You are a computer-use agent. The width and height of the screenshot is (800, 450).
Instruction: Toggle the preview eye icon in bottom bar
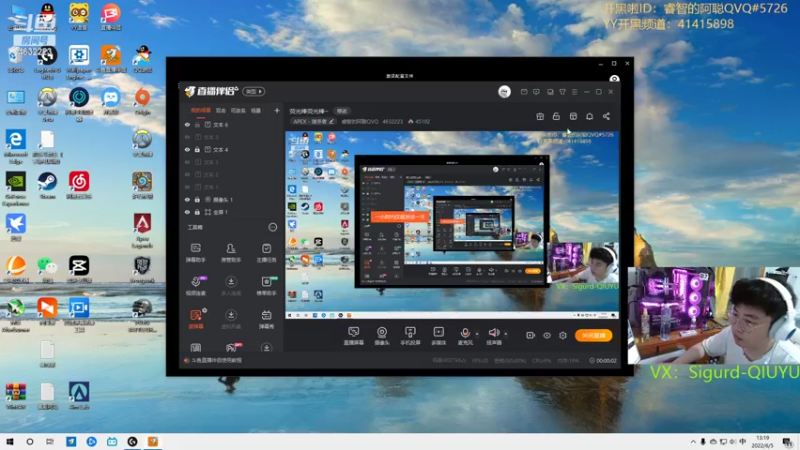pyautogui.click(x=546, y=335)
